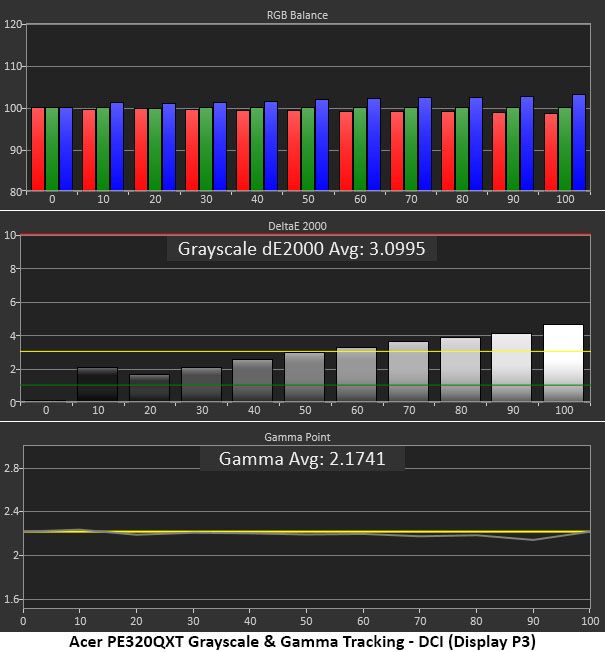Select the Grayscale dE2000 Avg: 3.0995 label
The image size is (605, 652).
(x=301, y=249)
